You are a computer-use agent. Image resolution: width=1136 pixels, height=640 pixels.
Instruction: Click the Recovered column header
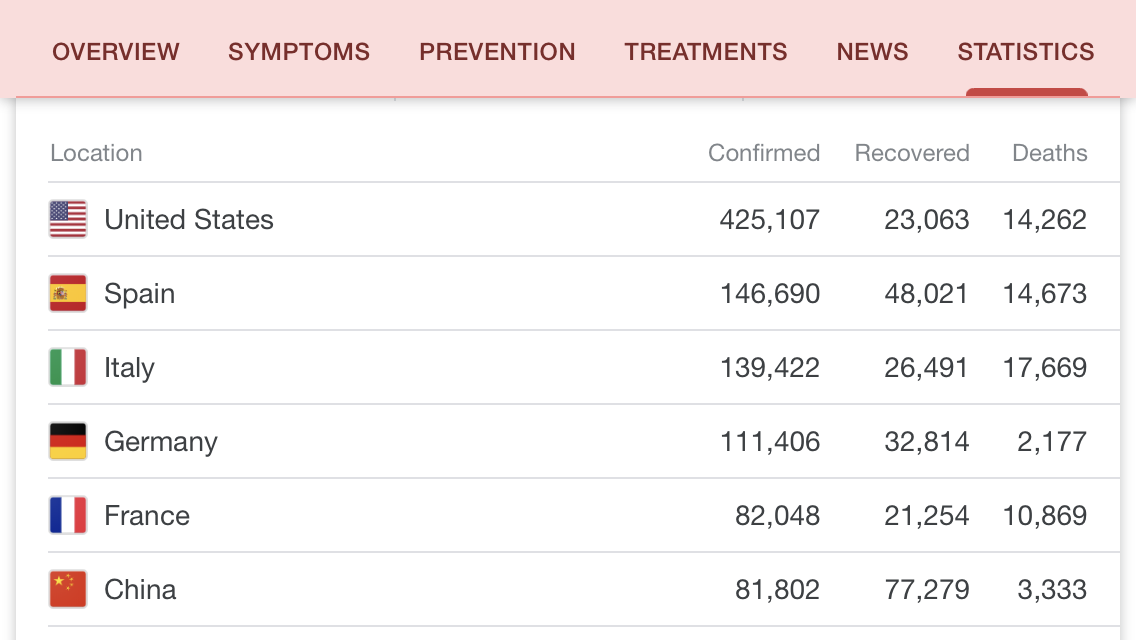pos(912,153)
